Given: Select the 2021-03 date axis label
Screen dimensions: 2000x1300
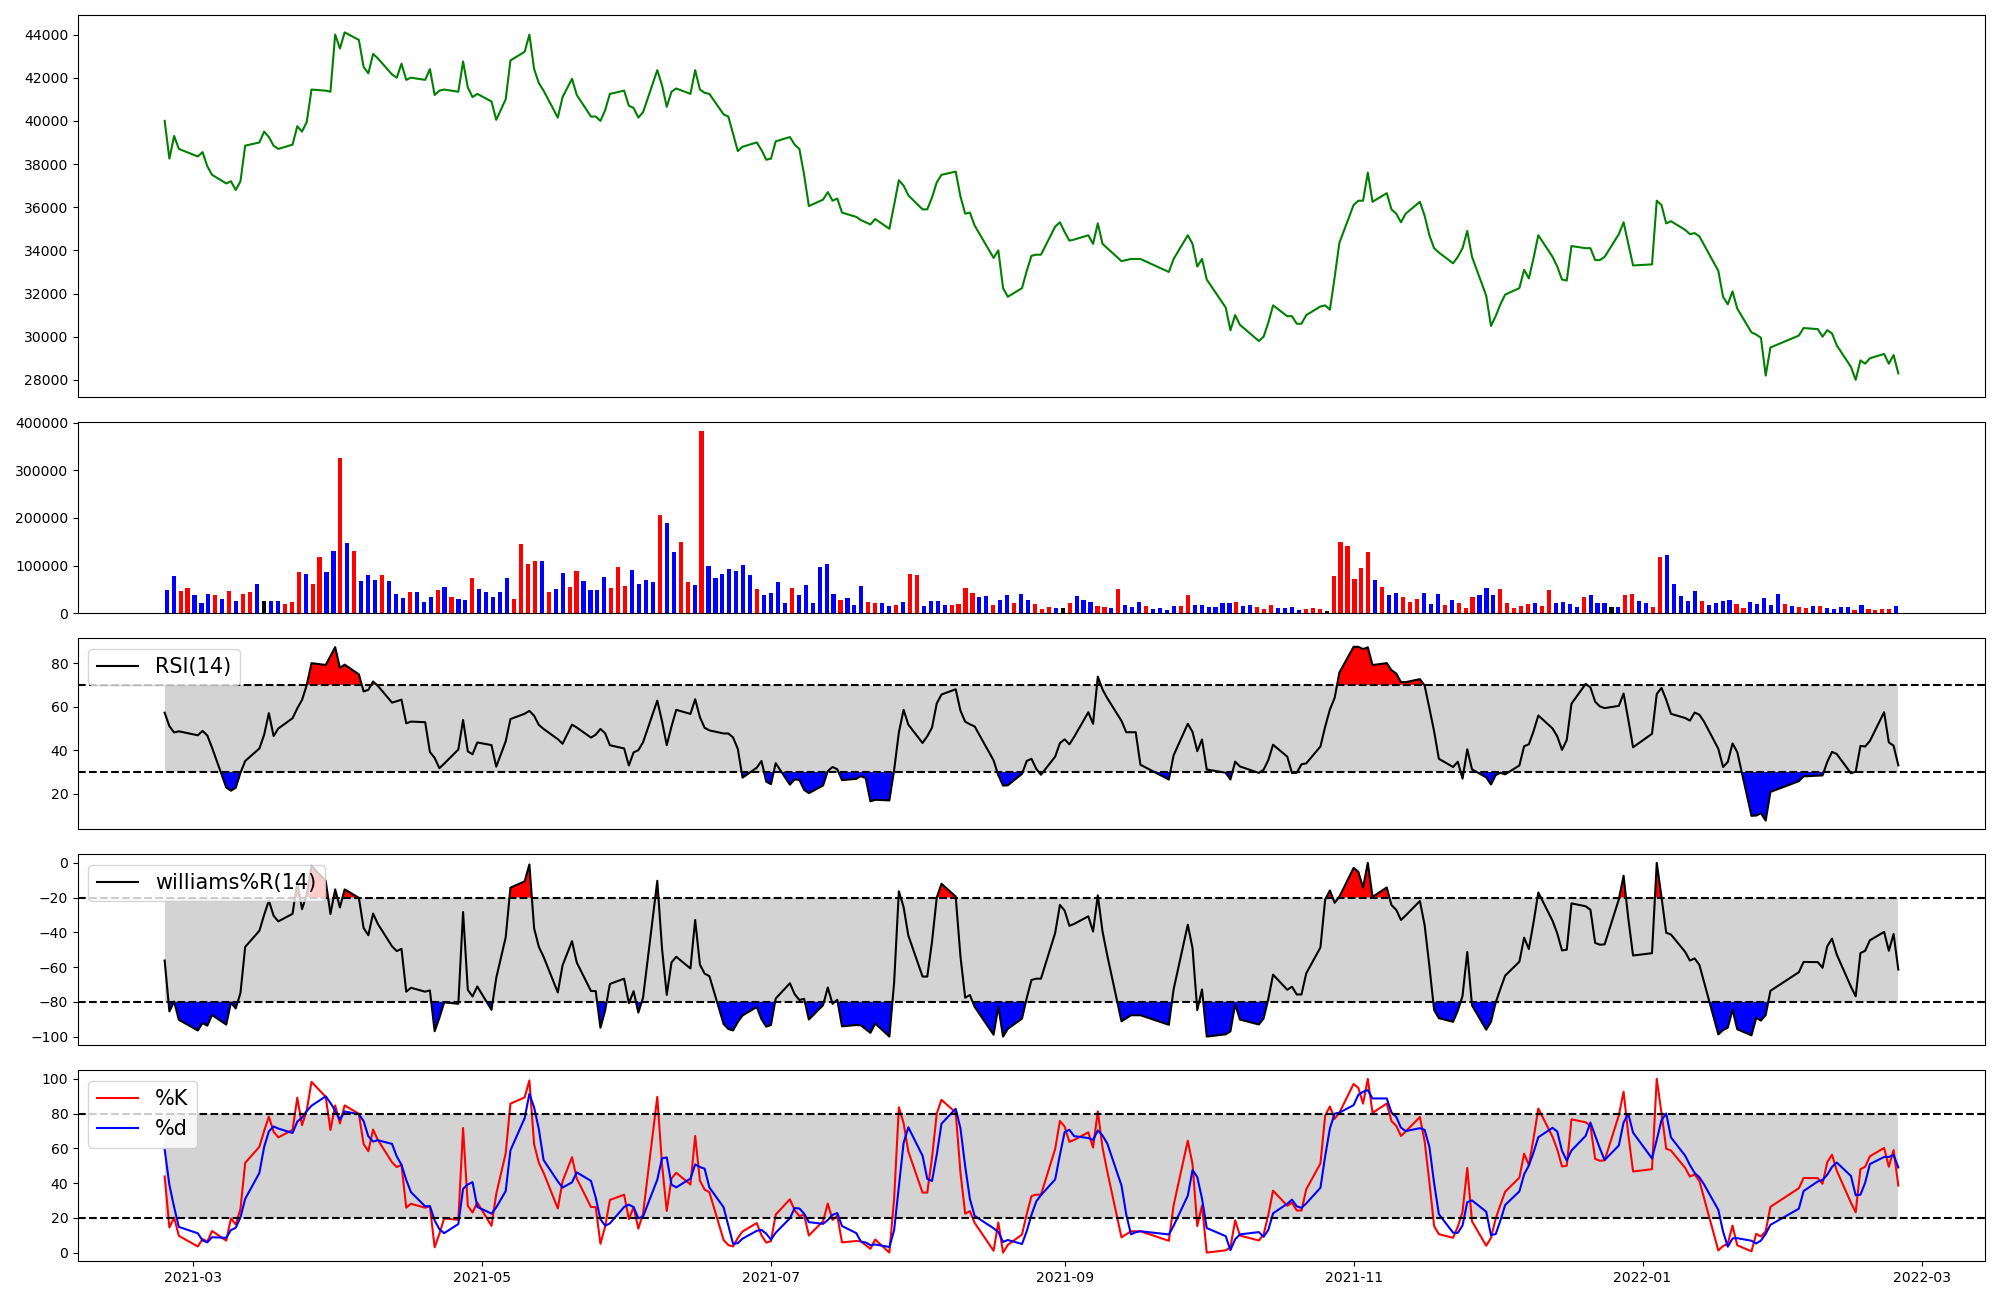Looking at the screenshot, I should pyautogui.click(x=193, y=1277).
